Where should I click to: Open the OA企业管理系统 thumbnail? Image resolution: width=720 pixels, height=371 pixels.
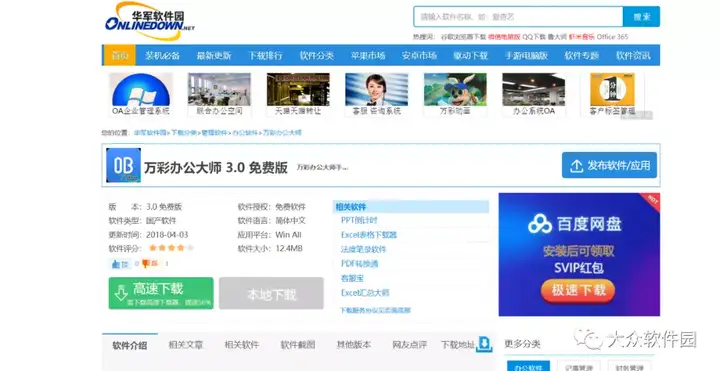(x=141, y=95)
